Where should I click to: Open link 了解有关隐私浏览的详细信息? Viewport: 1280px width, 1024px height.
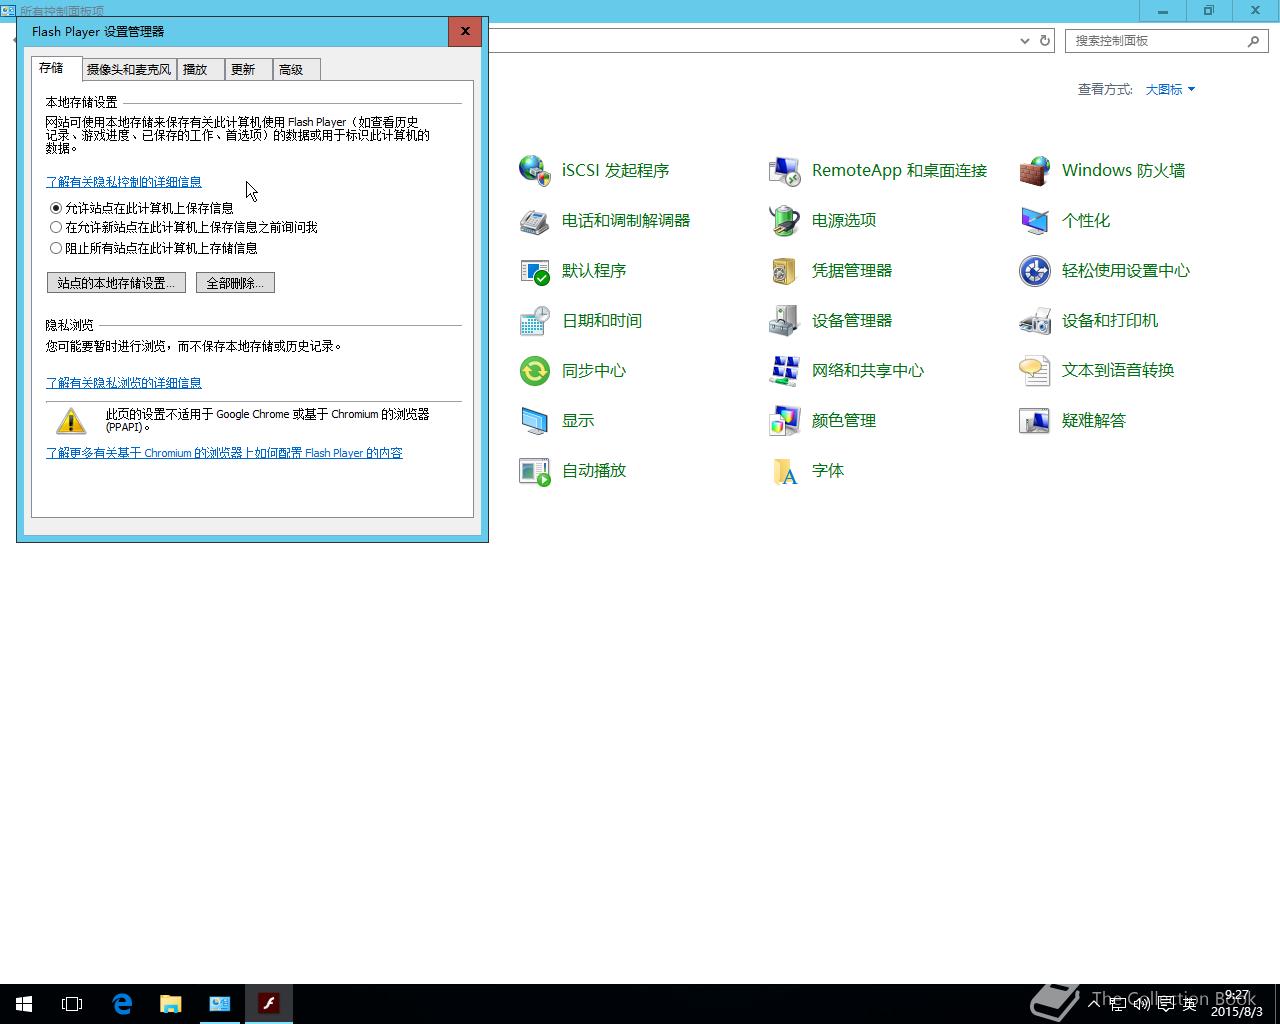[124, 383]
